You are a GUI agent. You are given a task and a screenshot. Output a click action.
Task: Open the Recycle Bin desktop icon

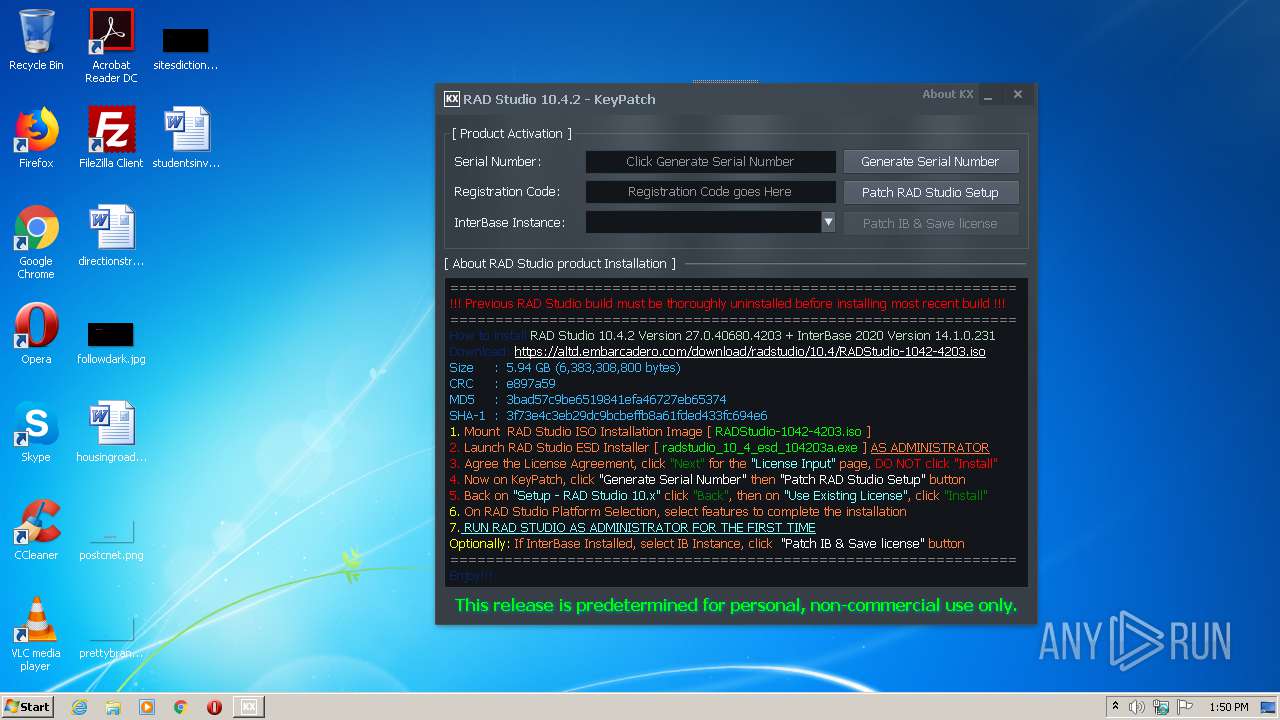[36, 40]
